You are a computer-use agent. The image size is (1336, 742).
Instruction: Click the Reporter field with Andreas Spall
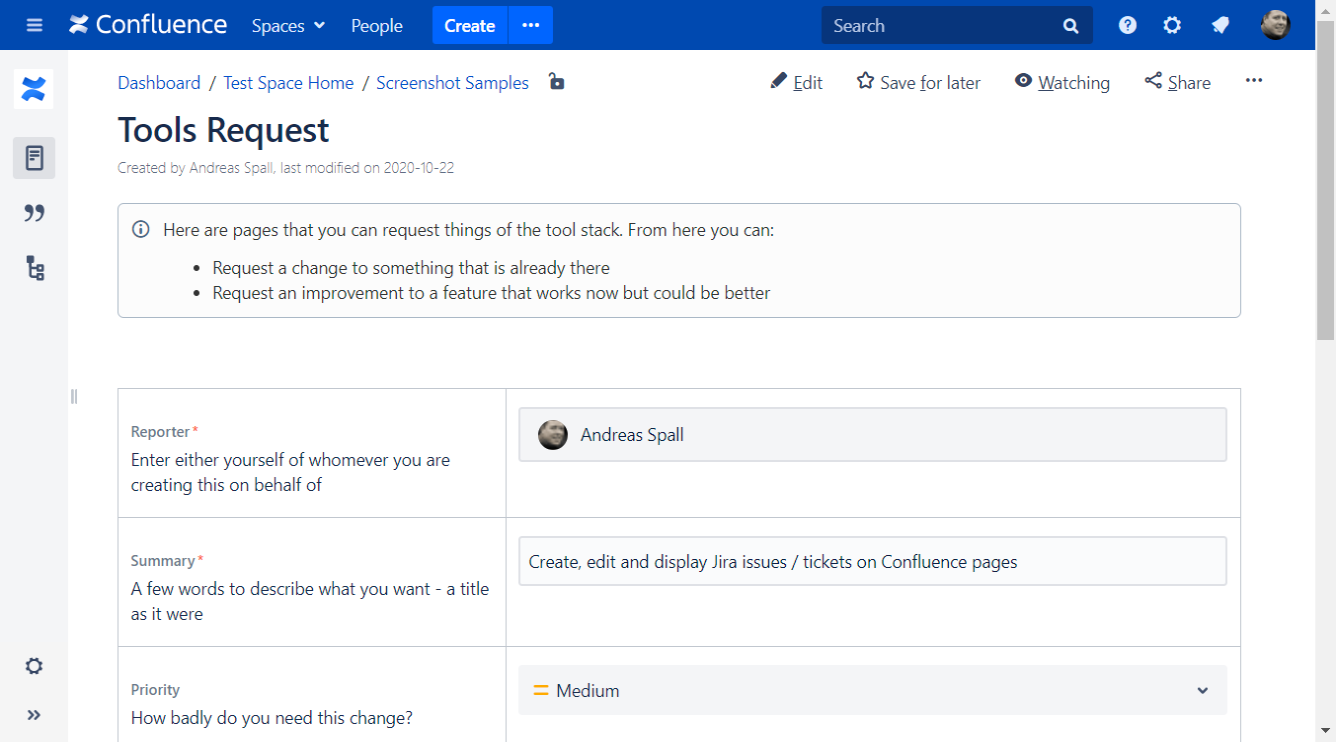coord(872,434)
